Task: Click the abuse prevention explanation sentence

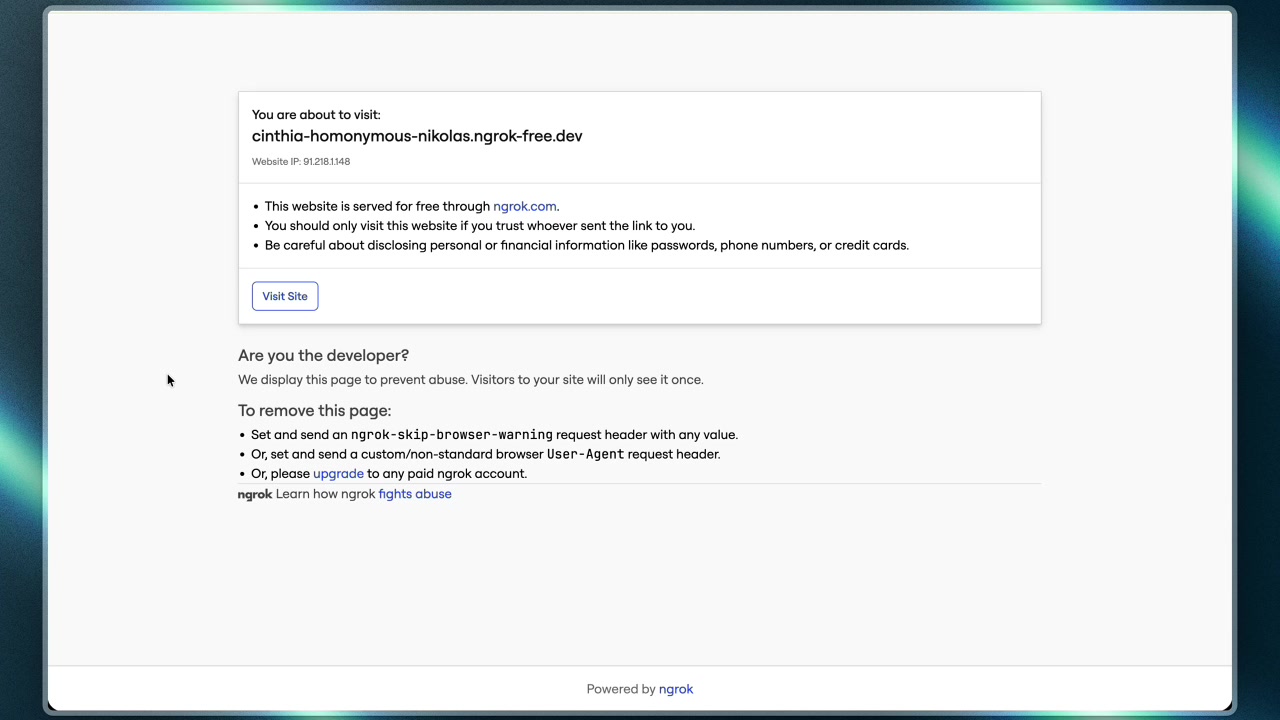Action: (470, 379)
